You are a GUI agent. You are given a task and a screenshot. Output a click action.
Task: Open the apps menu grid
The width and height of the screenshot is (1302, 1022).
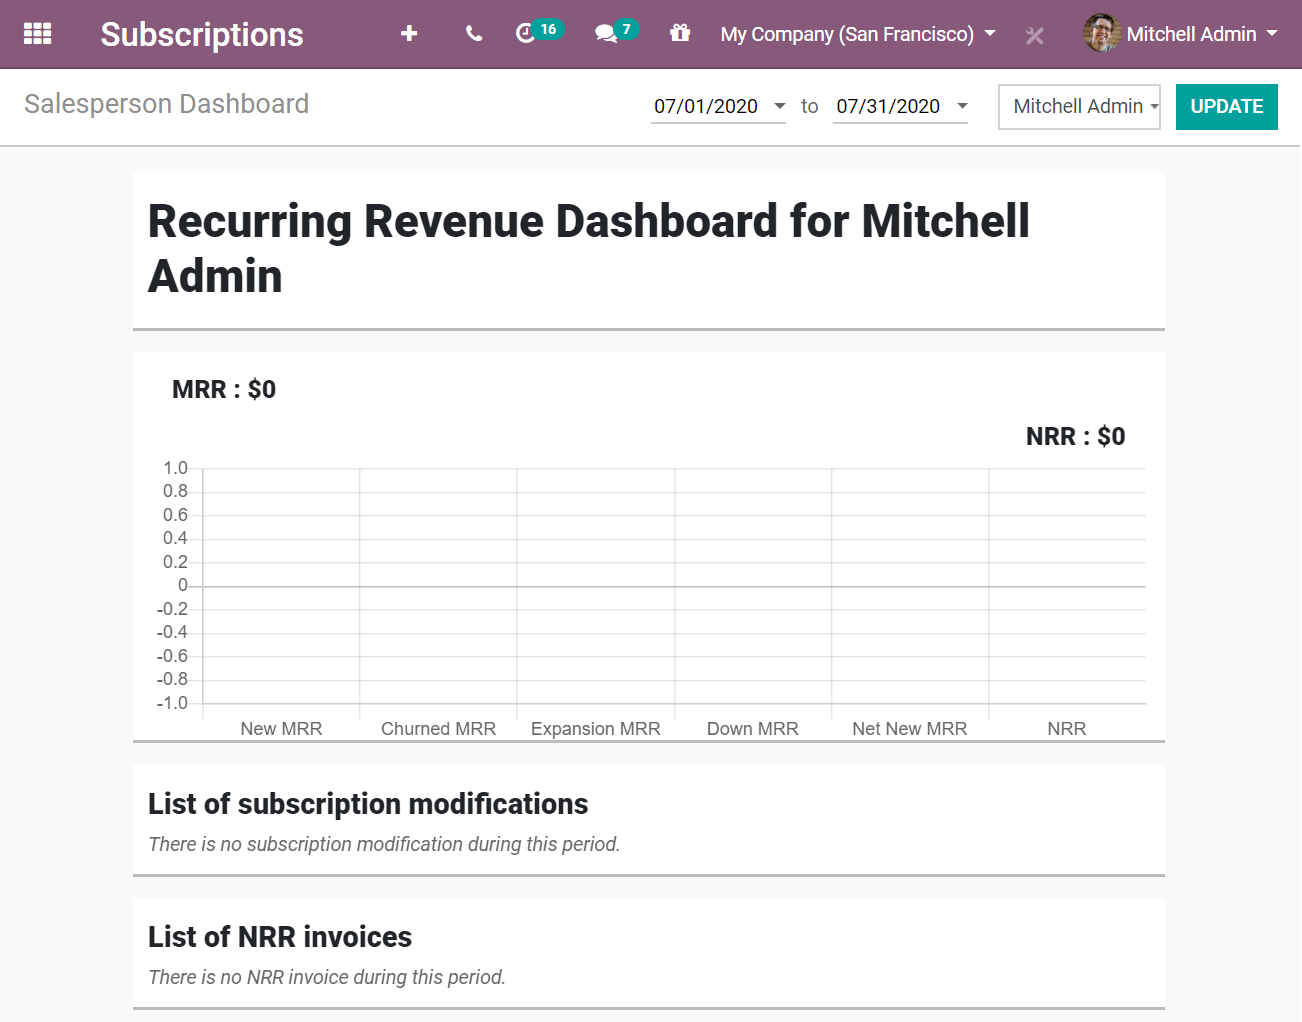coord(37,33)
